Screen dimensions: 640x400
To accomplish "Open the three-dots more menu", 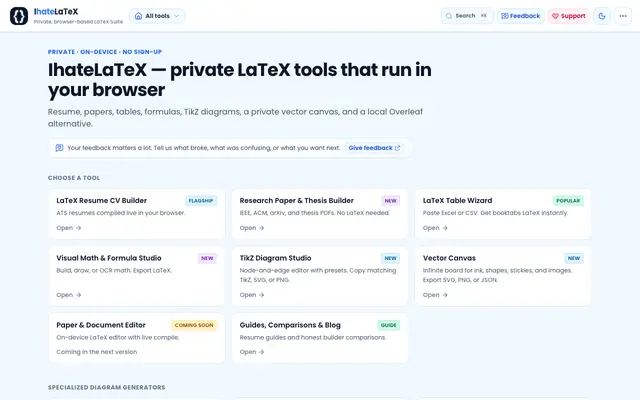I will click(623, 16).
